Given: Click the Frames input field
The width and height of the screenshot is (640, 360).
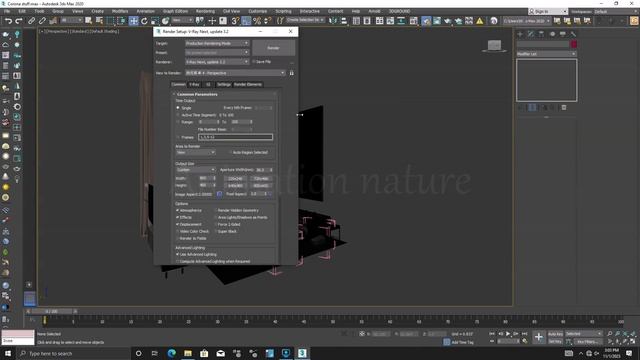Looking at the screenshot, I should (236, 137).
